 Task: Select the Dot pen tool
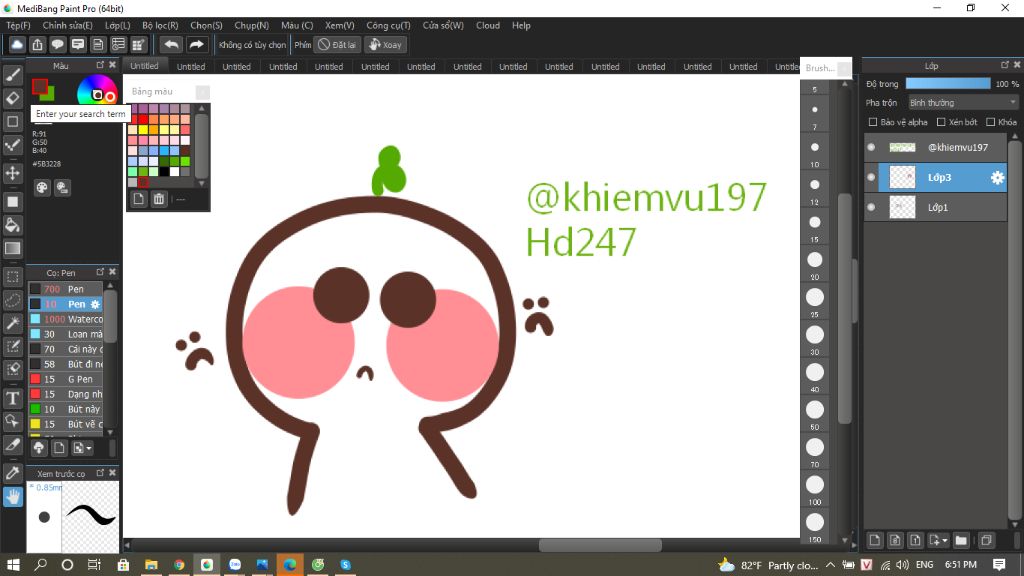pos(12,145)
